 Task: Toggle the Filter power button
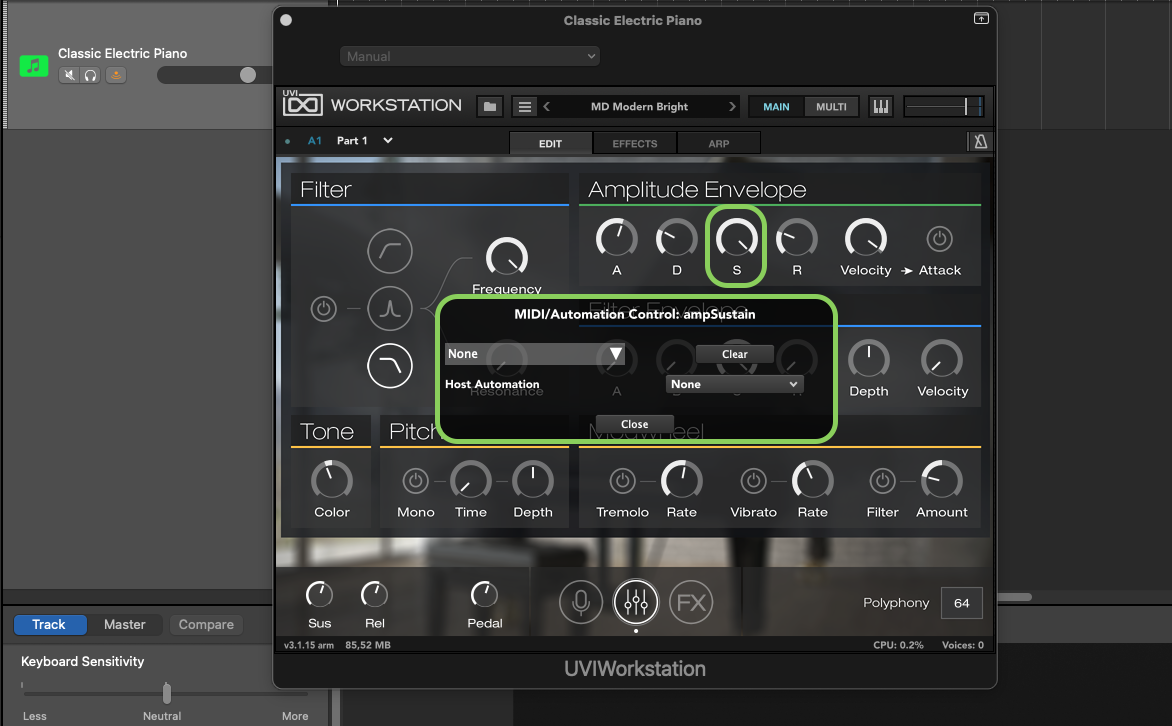point(323,309)
